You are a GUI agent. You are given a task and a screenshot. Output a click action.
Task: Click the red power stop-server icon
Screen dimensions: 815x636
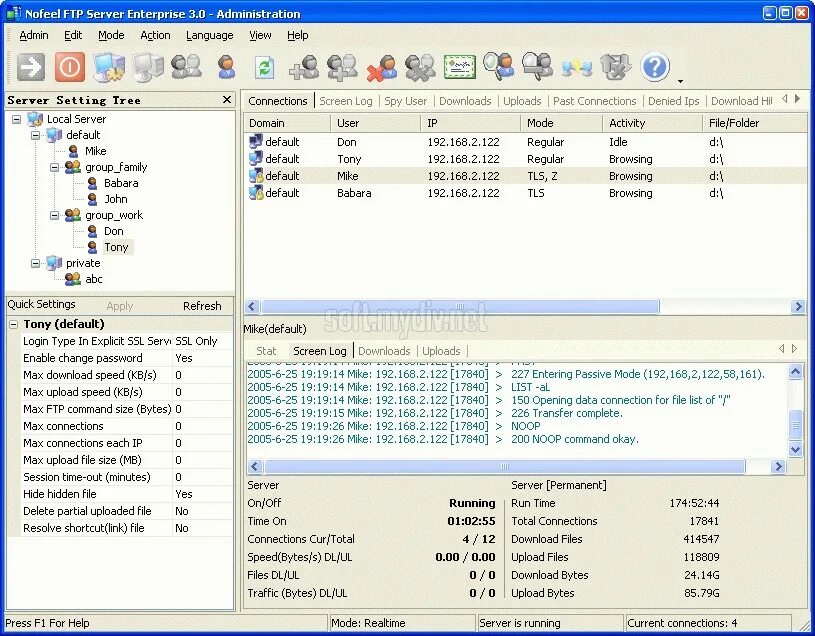[x=70, y=67]
